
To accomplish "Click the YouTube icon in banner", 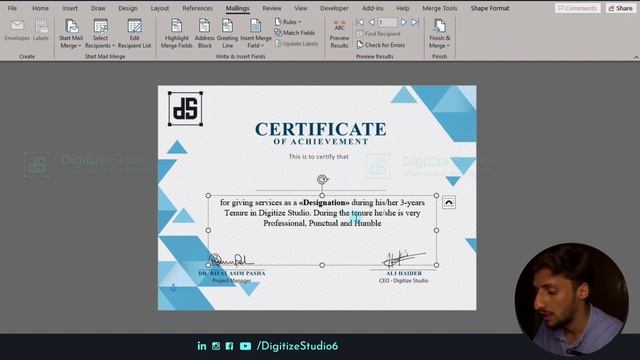I will [x=245, y=346].
